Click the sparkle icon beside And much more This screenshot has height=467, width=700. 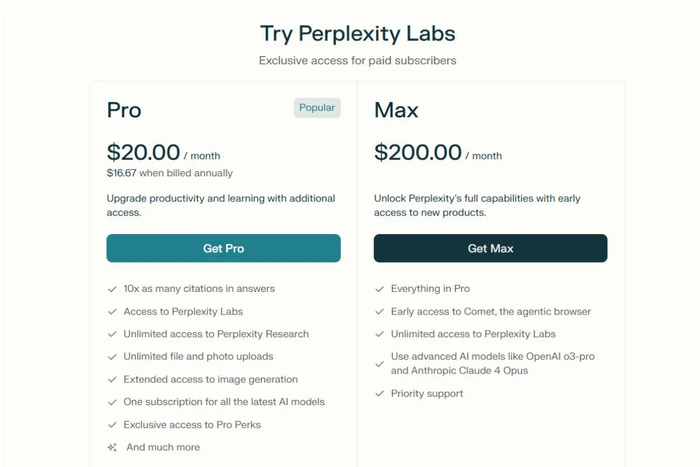coord(112,447)
